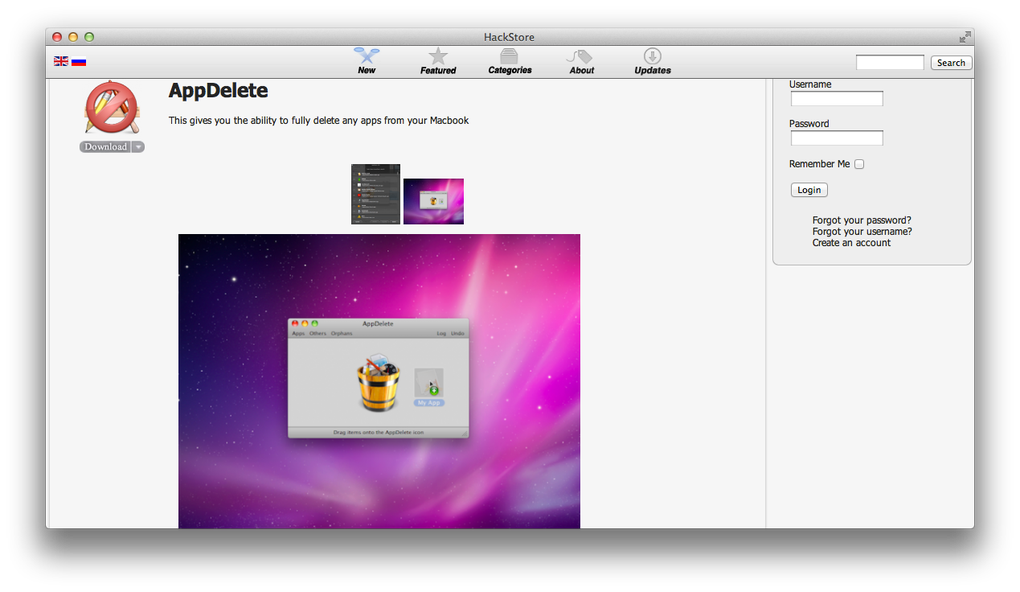1020x592 pixels.
Task: Focus the Username input field
Action: click(837, 99)
